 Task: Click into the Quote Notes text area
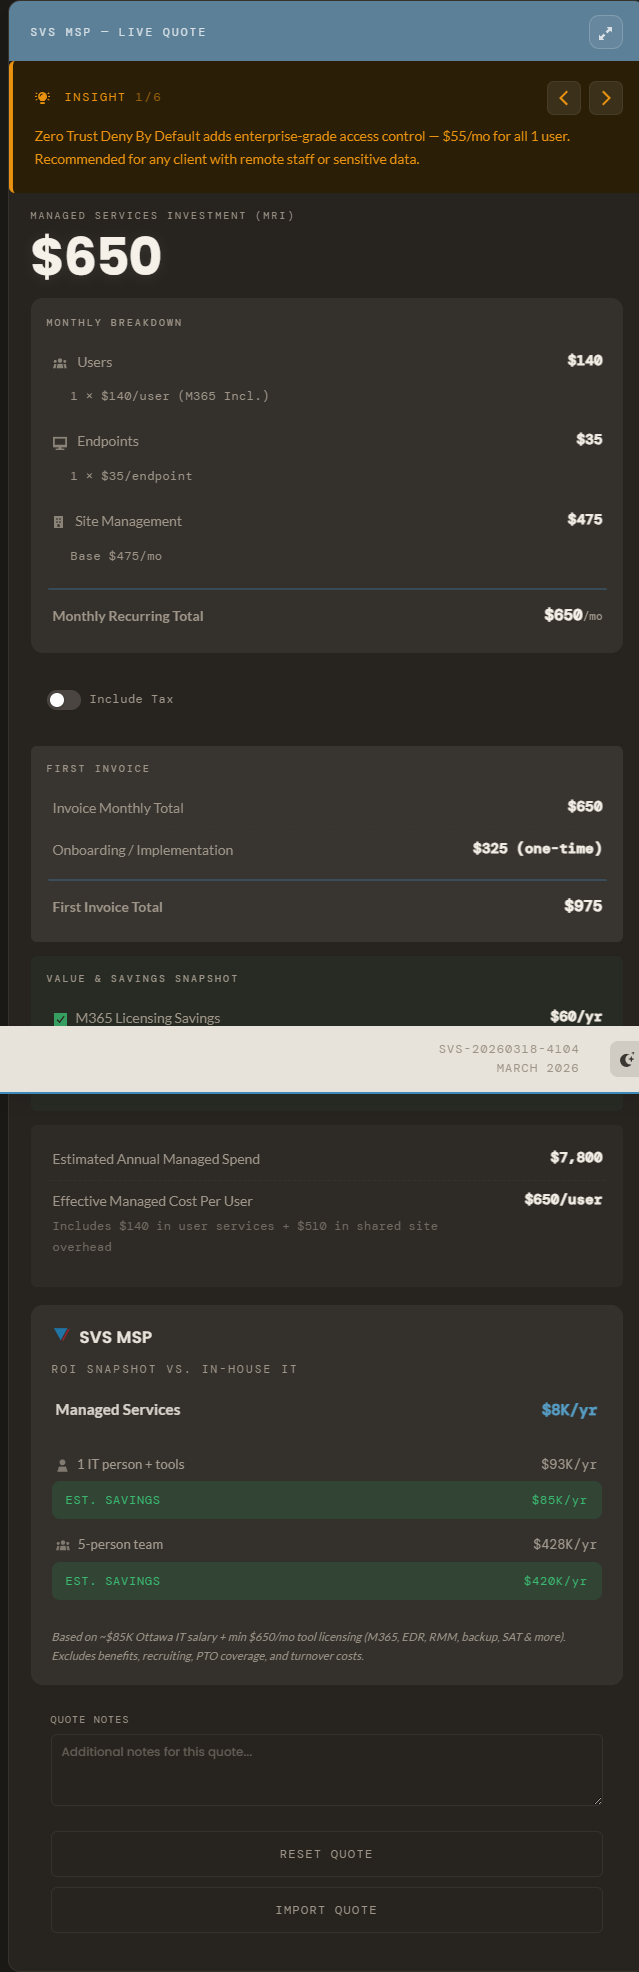[x=326, y=1769]
